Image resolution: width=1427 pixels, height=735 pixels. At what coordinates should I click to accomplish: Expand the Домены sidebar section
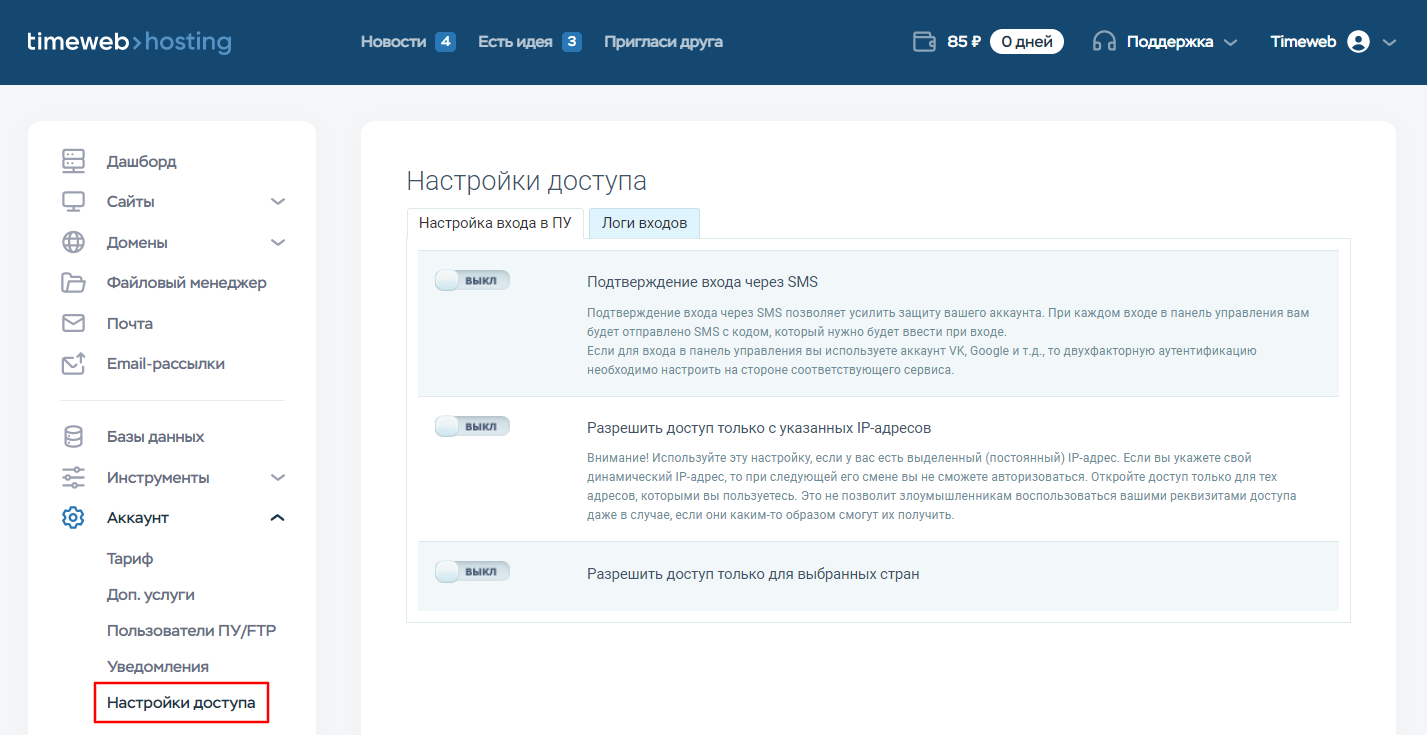point(278,243)
